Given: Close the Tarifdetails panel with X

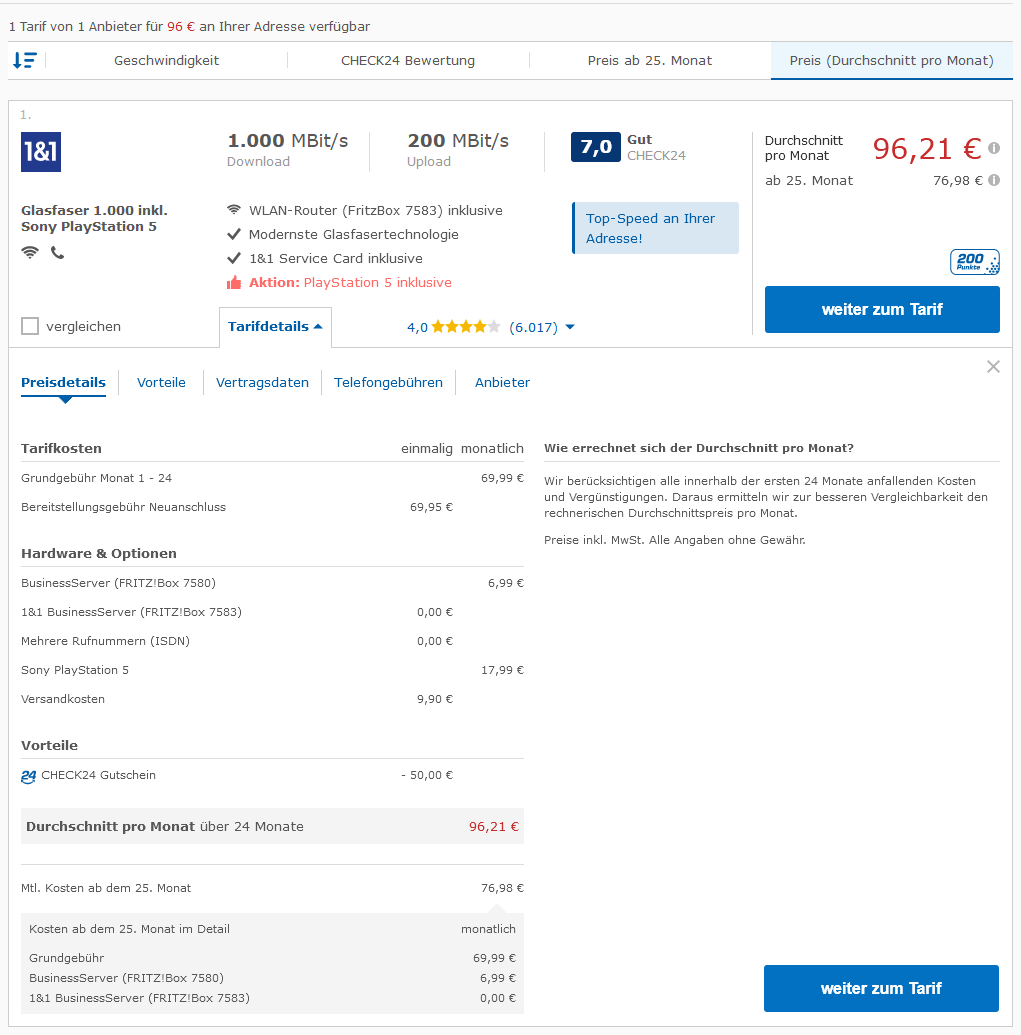Looking at the screenshot, I should pyautogui.click(x=993, y=367).
